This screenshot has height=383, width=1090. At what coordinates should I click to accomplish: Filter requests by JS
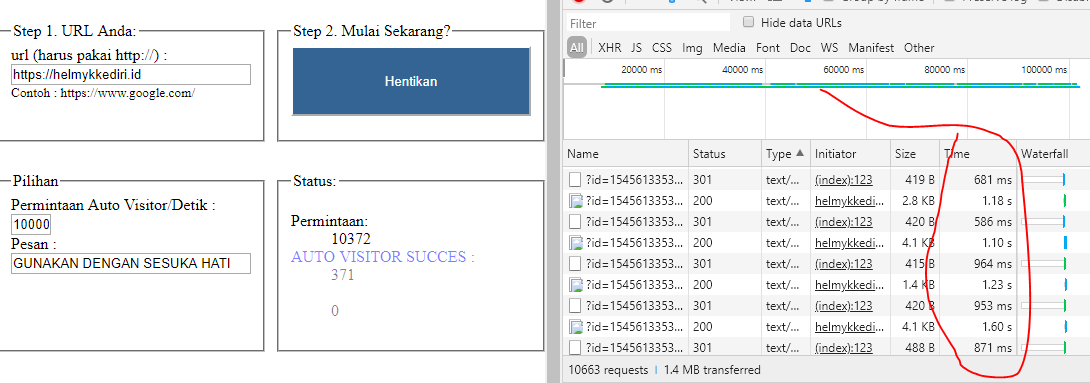point(637,48)
